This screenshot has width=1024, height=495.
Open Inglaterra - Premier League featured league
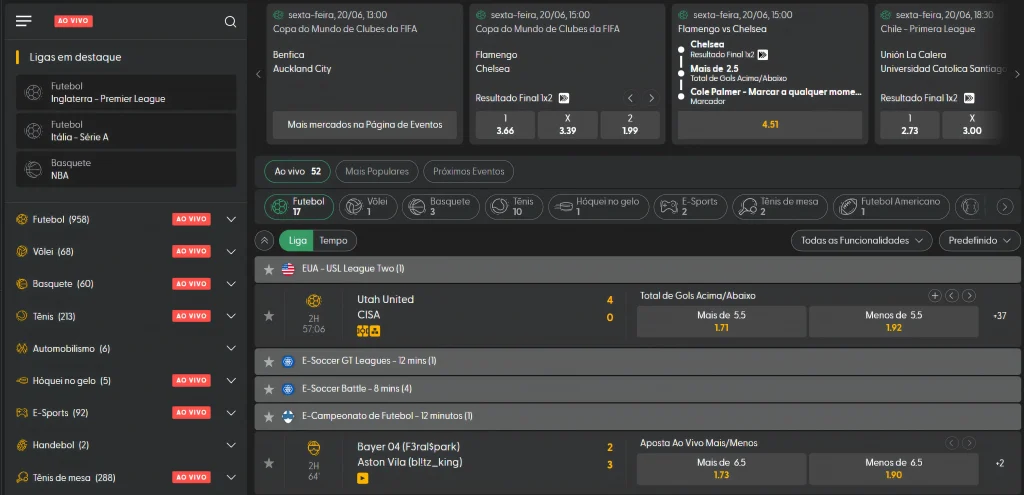(x=126, y=93)
